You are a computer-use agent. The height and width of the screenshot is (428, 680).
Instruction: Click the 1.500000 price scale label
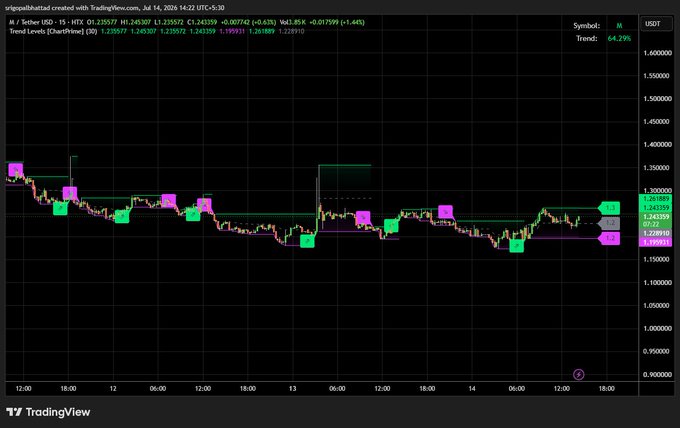(657, 99)
